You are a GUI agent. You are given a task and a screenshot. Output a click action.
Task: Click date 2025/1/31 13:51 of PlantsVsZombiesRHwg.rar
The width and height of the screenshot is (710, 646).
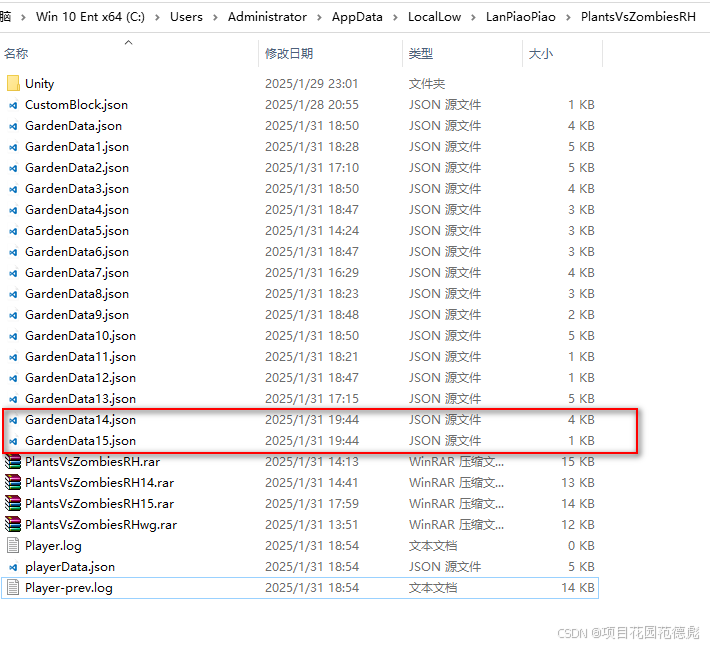(312, 525)
